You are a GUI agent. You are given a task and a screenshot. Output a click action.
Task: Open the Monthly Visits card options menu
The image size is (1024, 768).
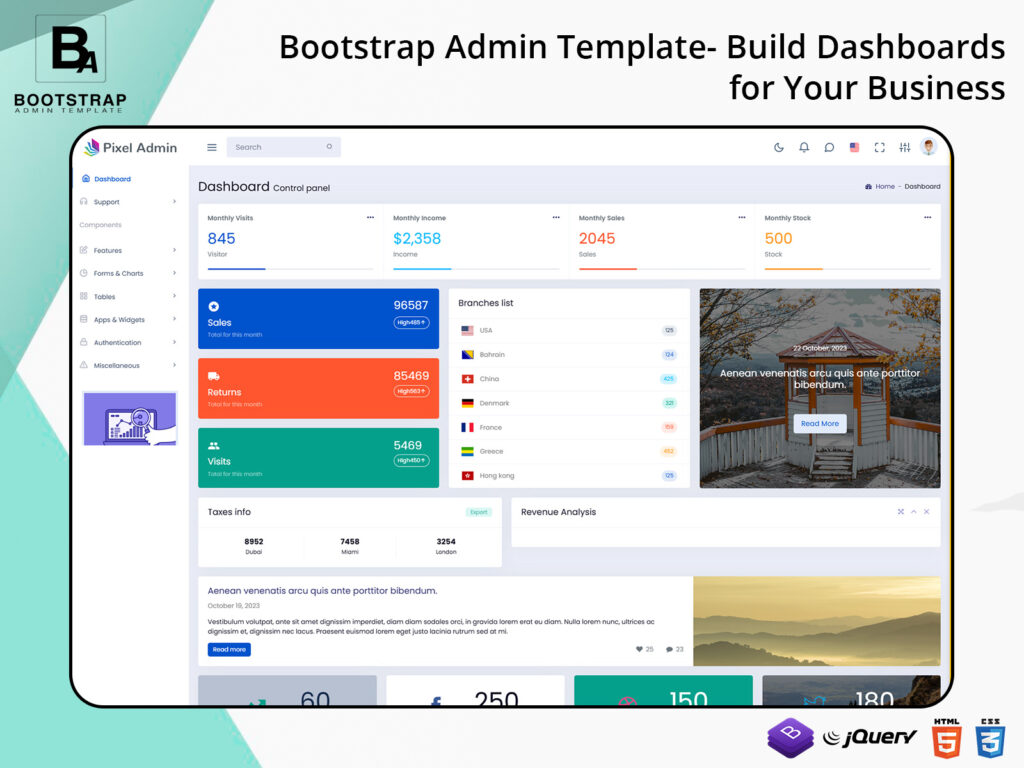point(370,217)
